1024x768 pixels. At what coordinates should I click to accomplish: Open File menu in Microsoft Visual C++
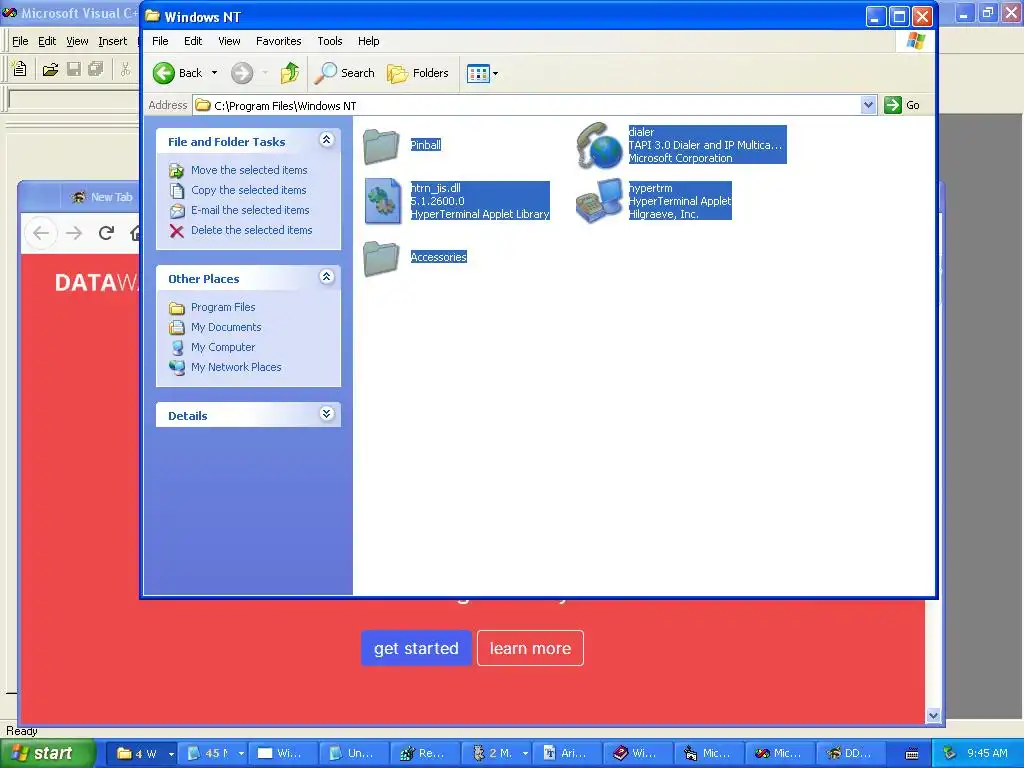coord(20,41)
